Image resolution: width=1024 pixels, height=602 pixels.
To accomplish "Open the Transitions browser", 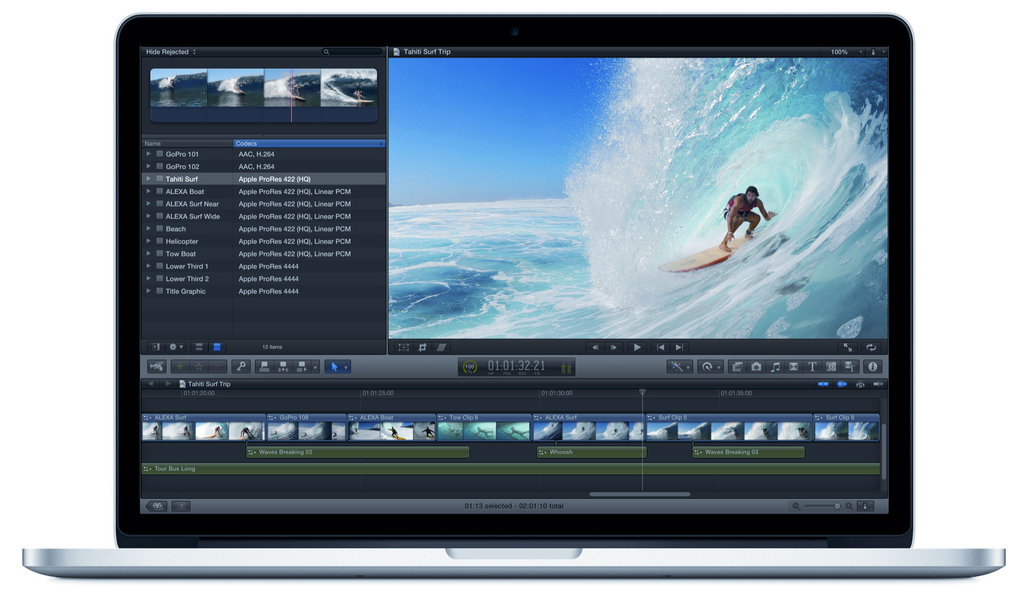I will tap(794, 366).
